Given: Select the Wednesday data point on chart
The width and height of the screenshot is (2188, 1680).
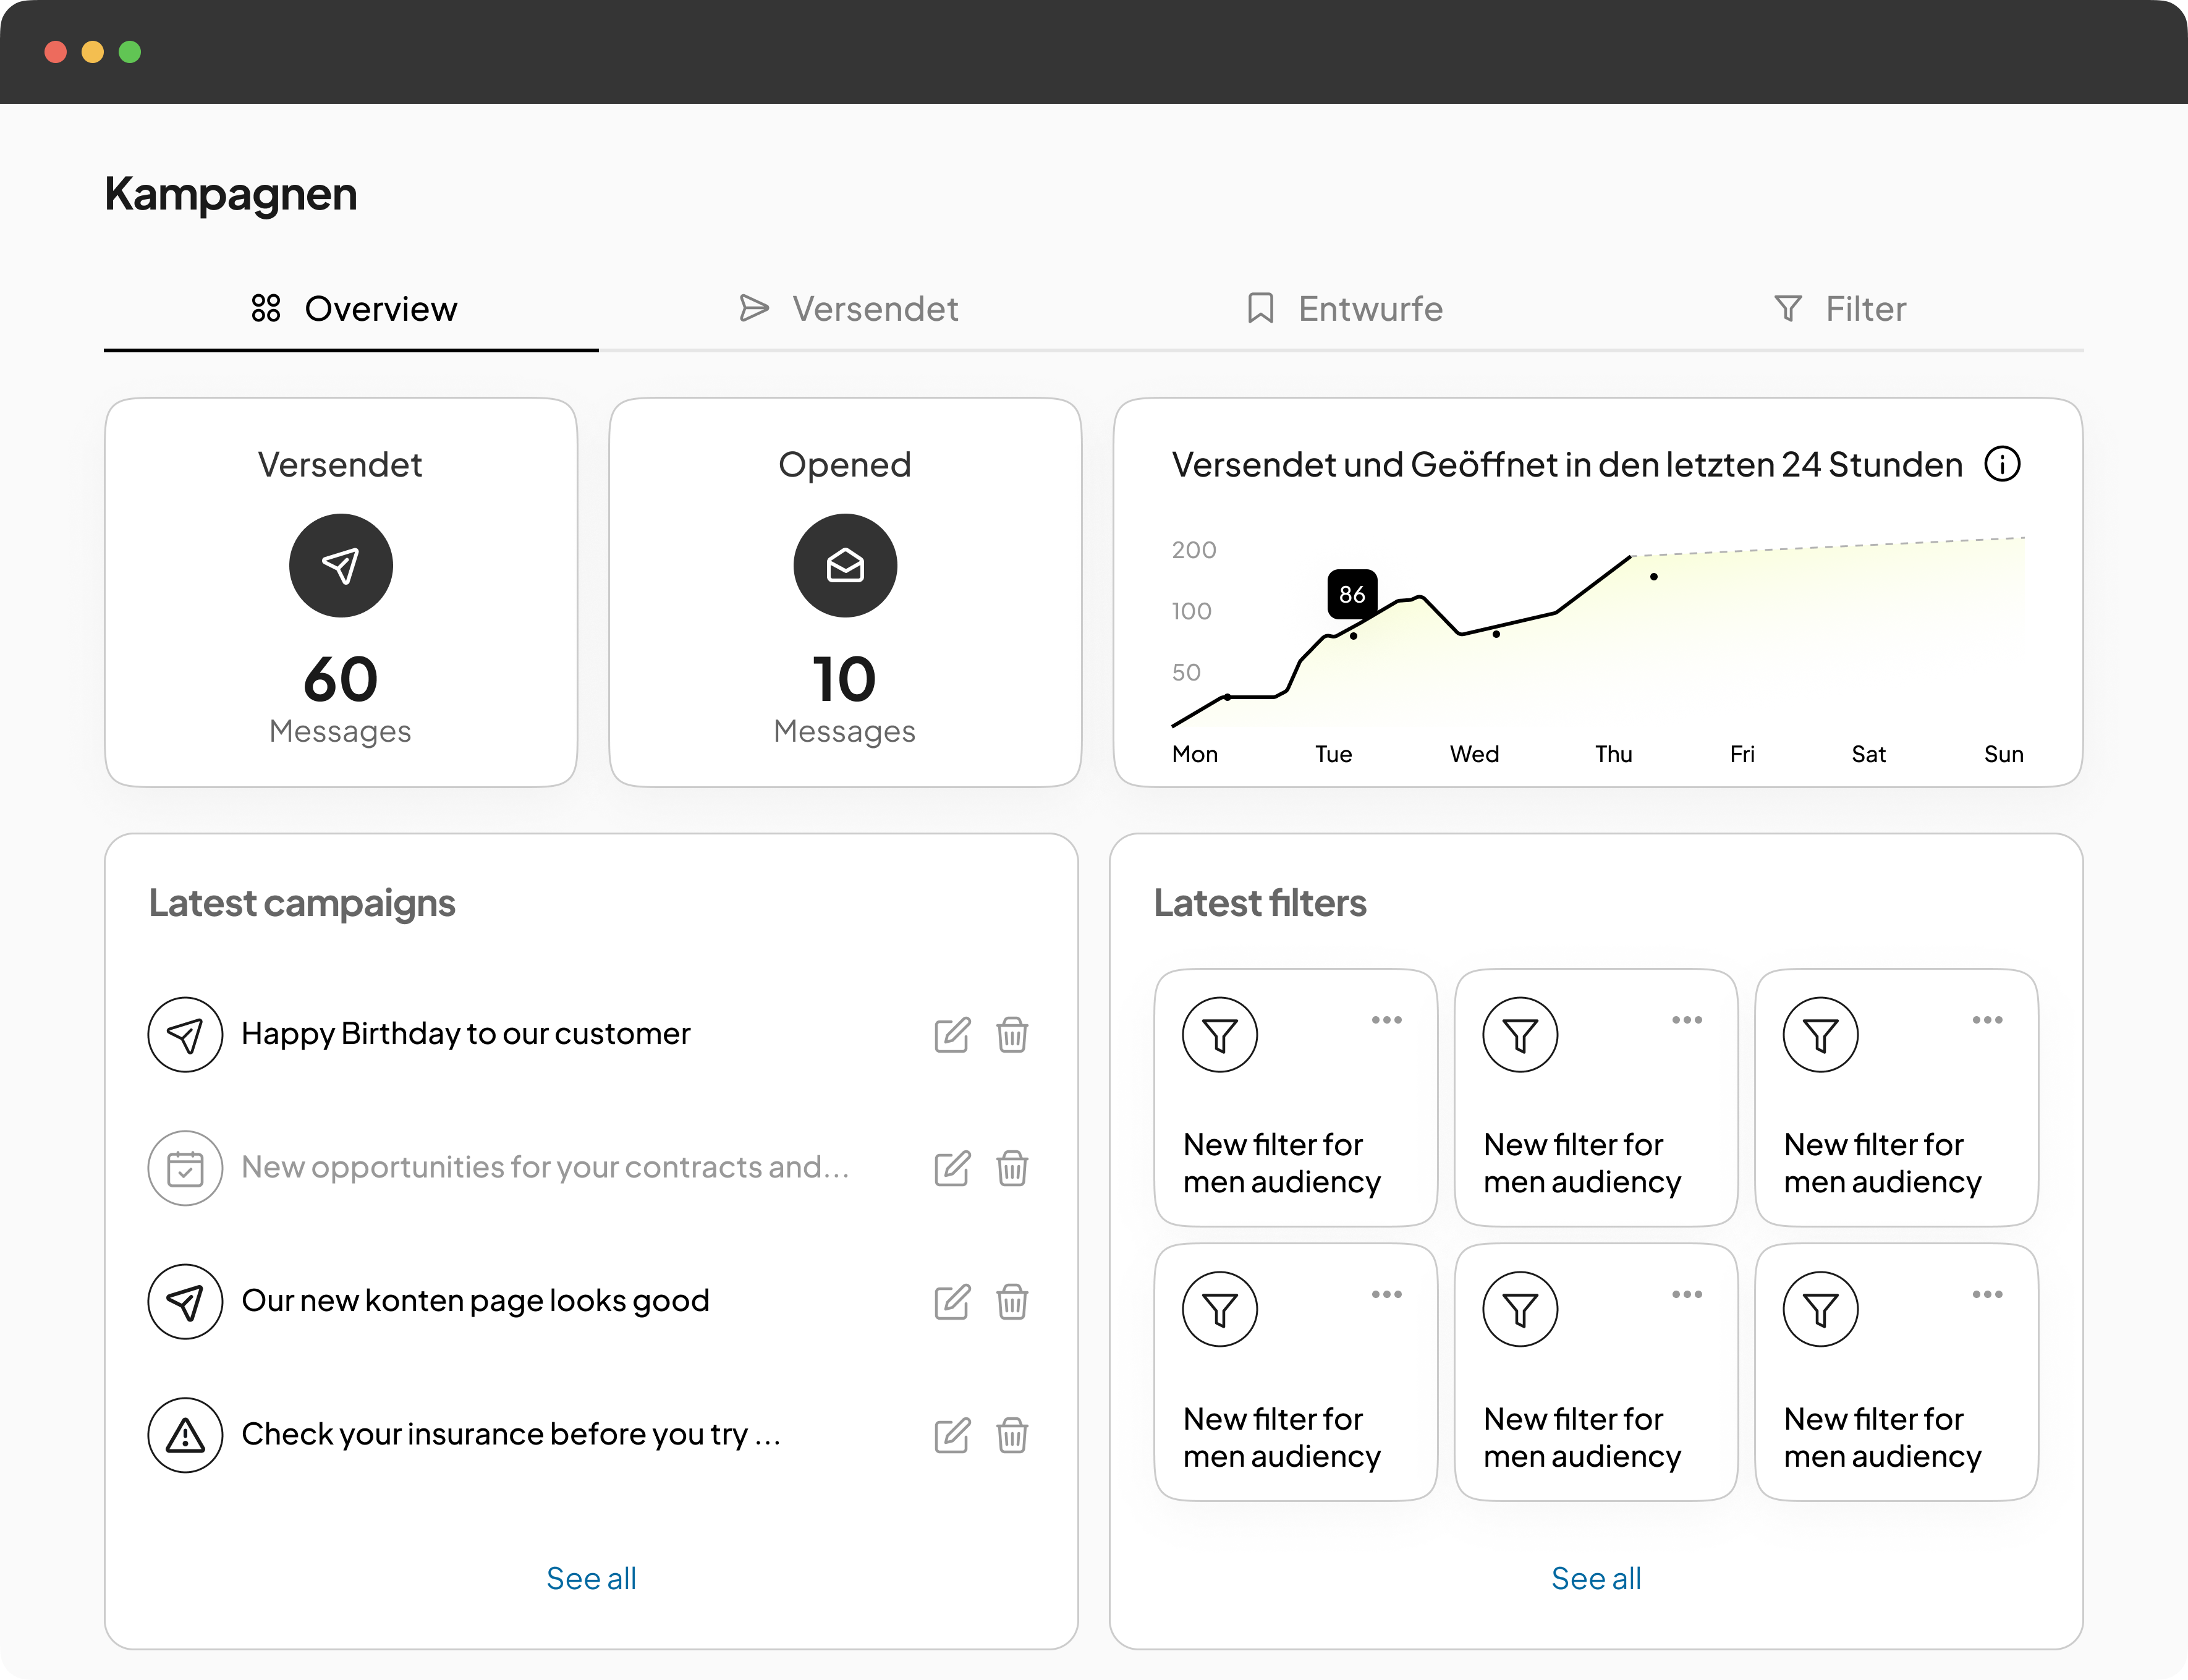Looking at the screenshot, I should coord(1496,634).
